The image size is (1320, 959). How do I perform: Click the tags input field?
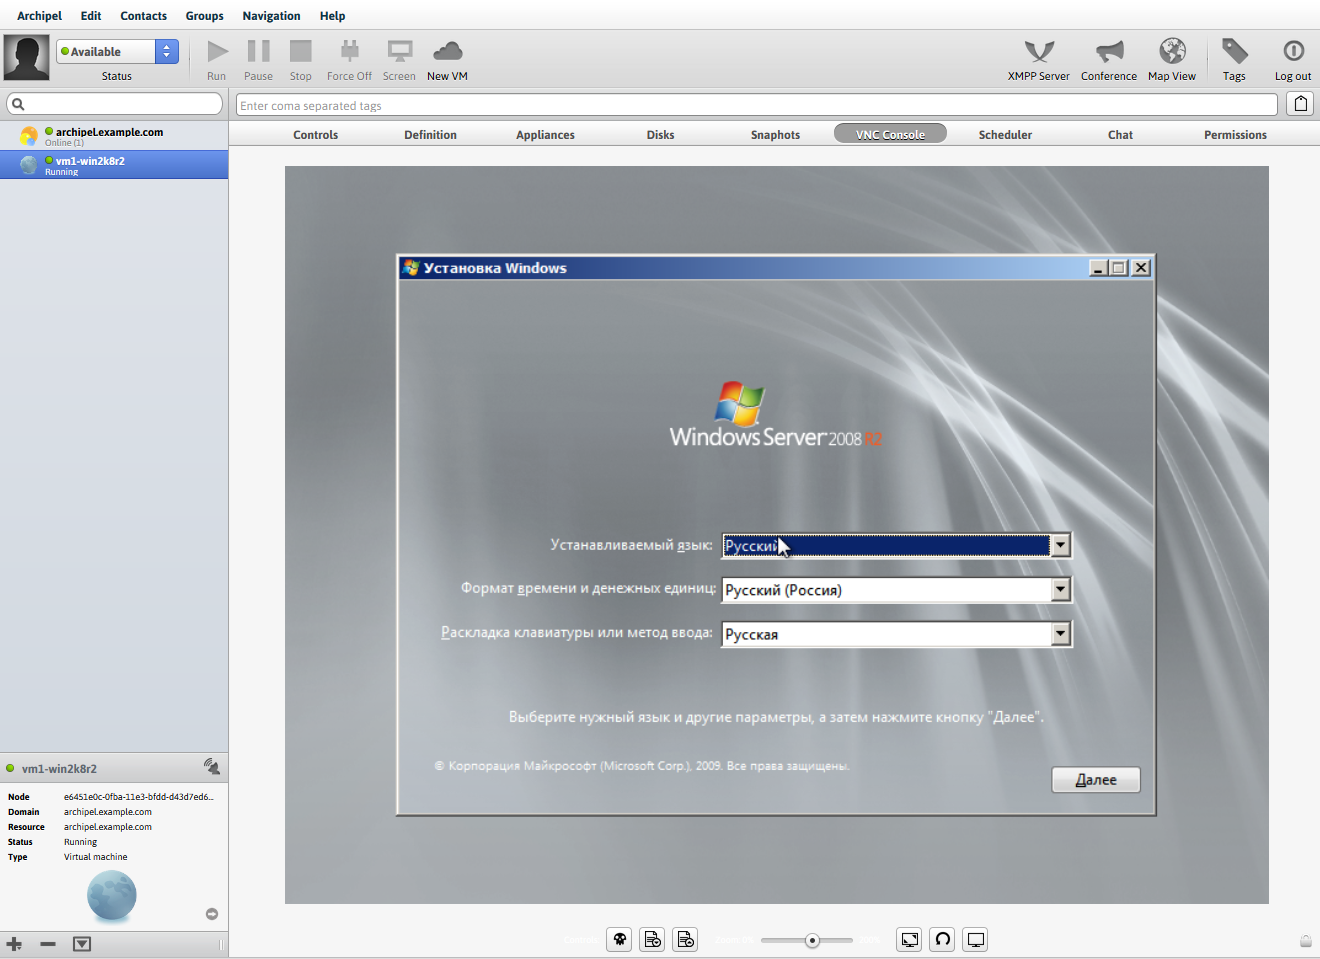[x=757, y=105]
